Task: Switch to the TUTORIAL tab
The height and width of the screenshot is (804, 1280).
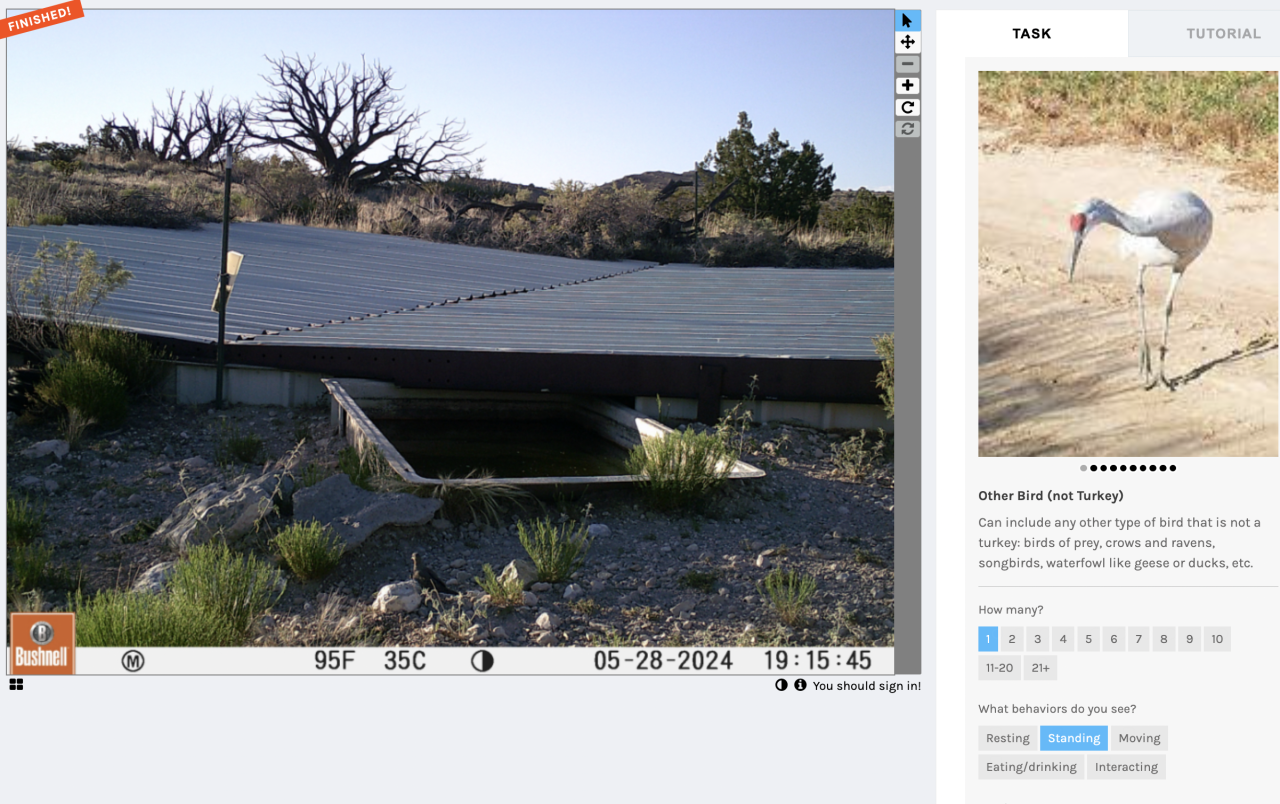Action: click(x=1223, y=33)
